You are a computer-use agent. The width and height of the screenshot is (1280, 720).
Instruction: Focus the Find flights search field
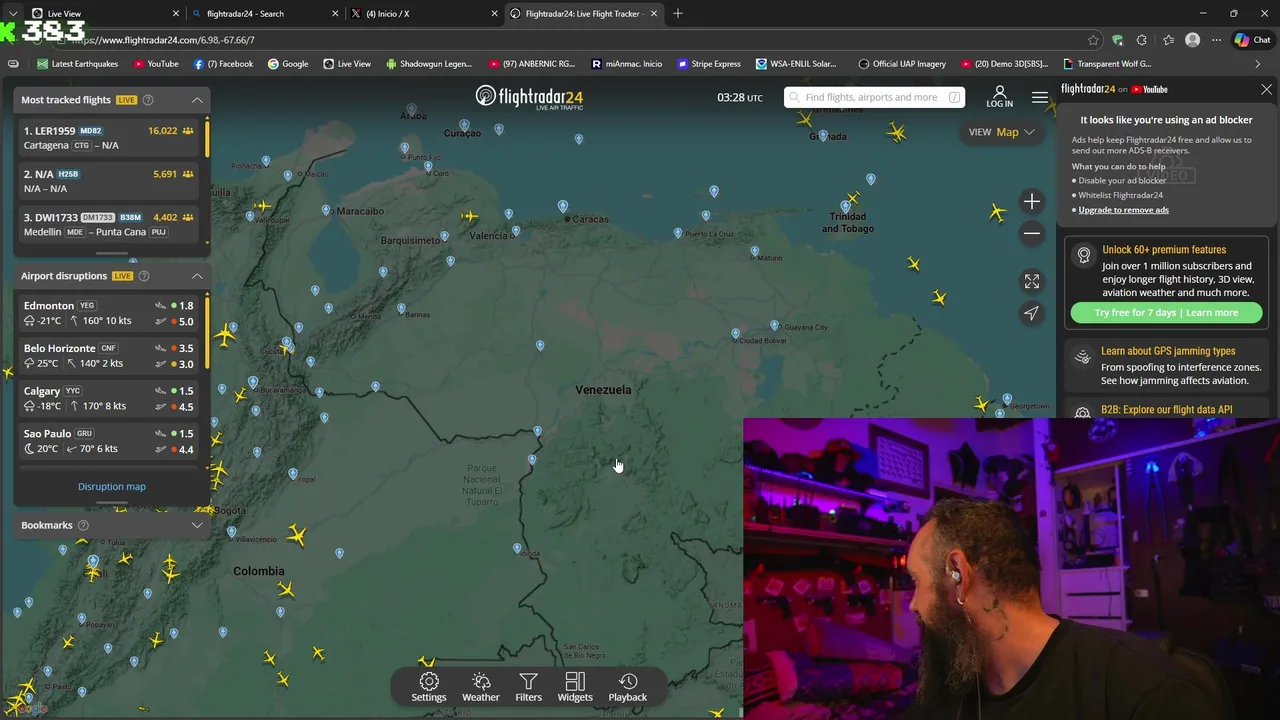point(874,97)
